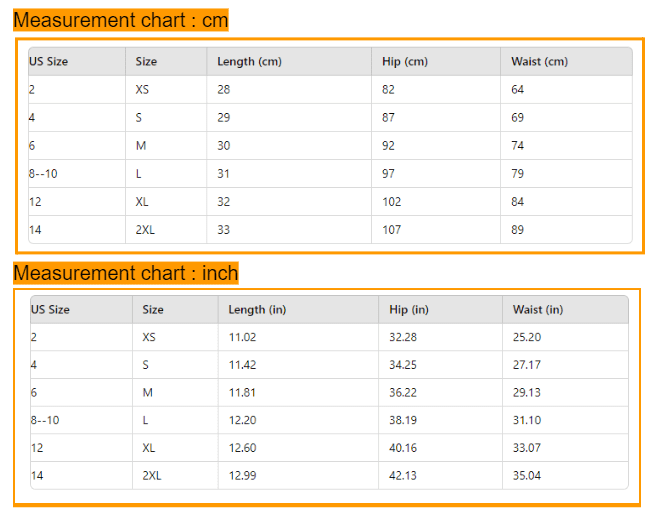Viewport: 659px width, 520px height.
Task: Select the 'Hip (cm)' column header
Action: pos(404,62)
